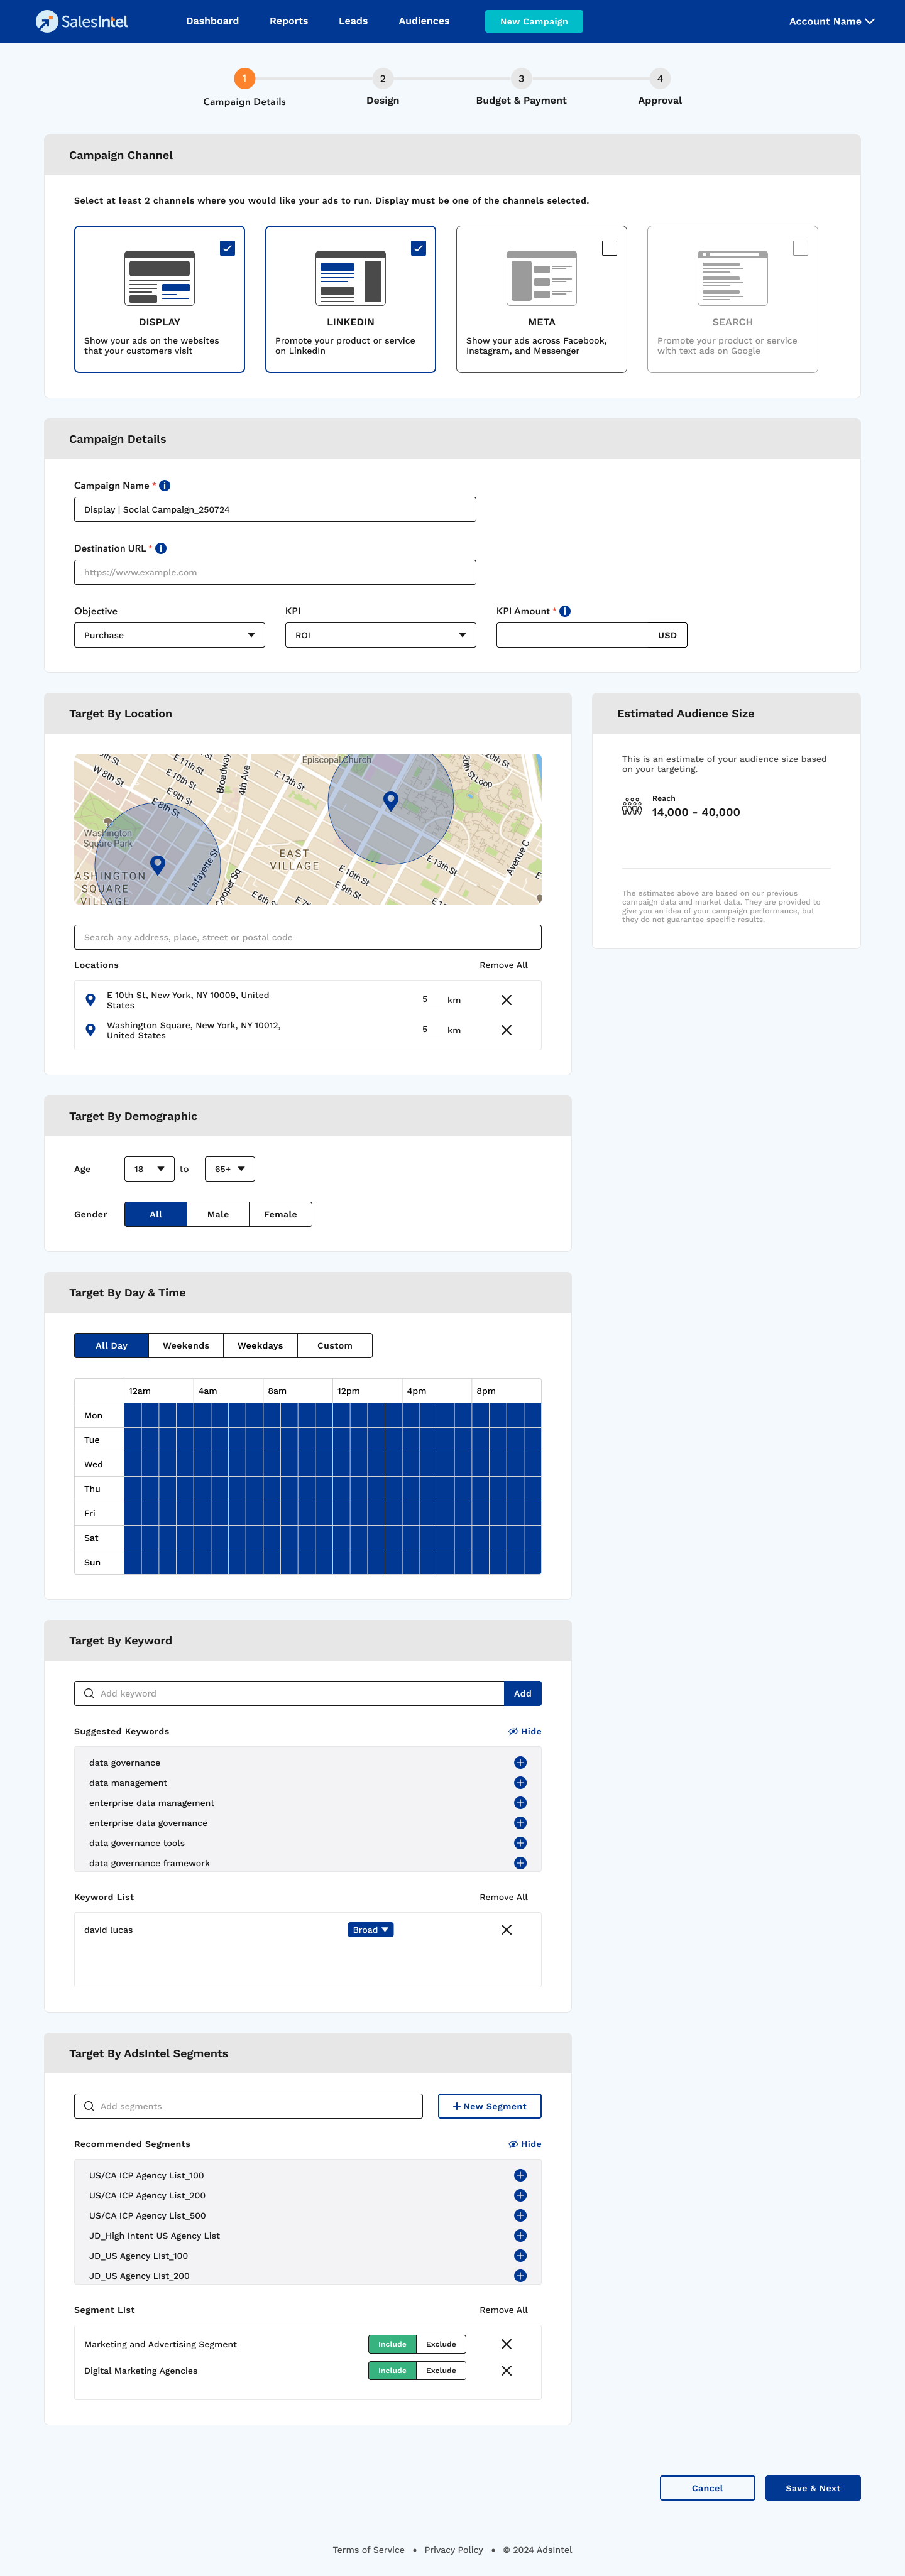This screenshot has width=905, height=2576.
Task: Select the Weekdays schedule tab
Action: (260, 1346)
